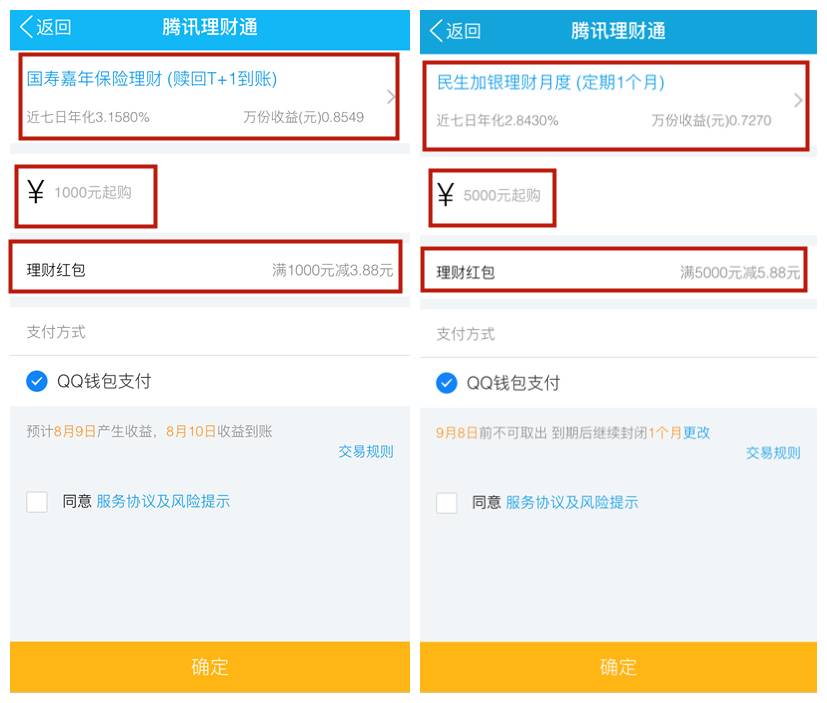Expand 民生加银理财月度 product chevron
Screen dimensions: 827x703
[x=798, y=100]
